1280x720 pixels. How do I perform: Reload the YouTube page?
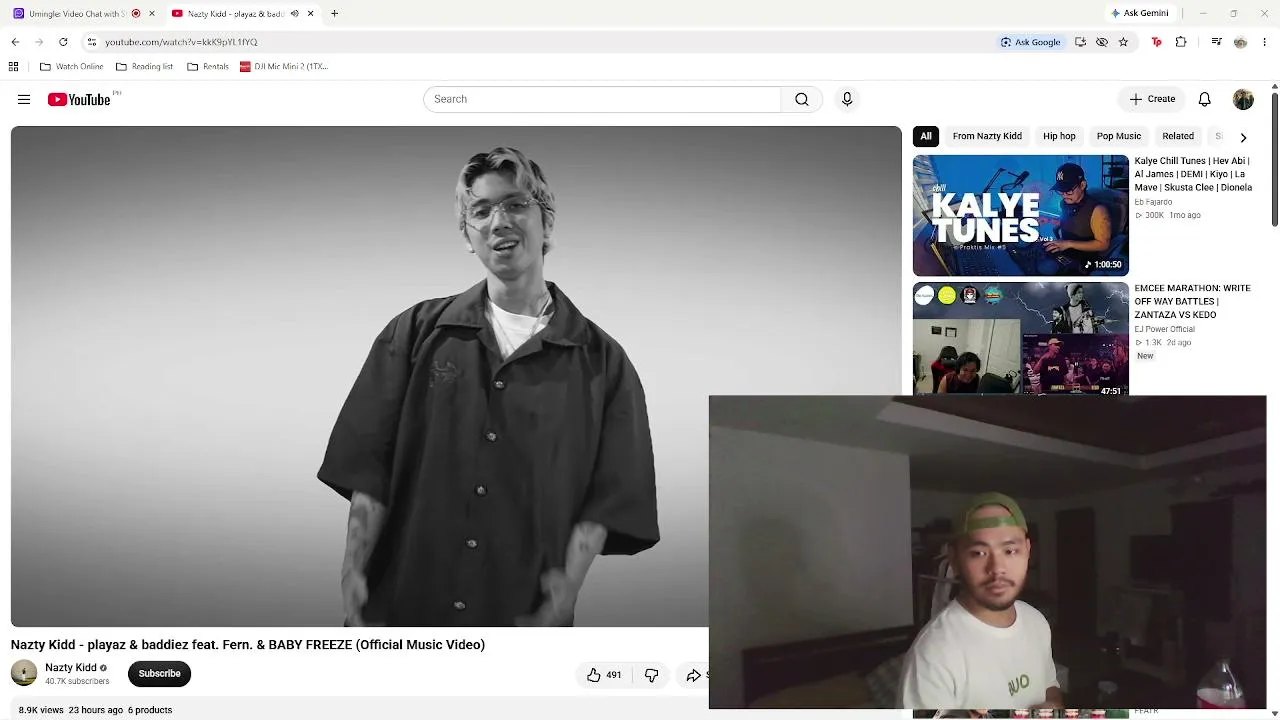pyautogui.click(x=63, y=42)
